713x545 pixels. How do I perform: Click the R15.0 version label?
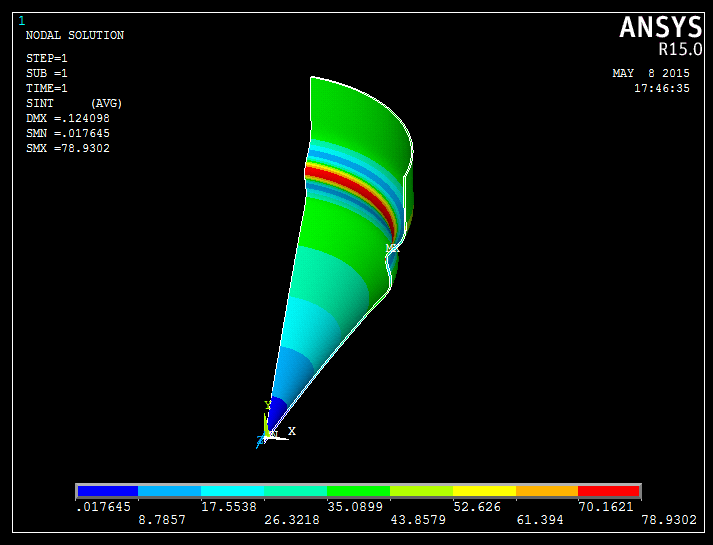click(680, 50)
